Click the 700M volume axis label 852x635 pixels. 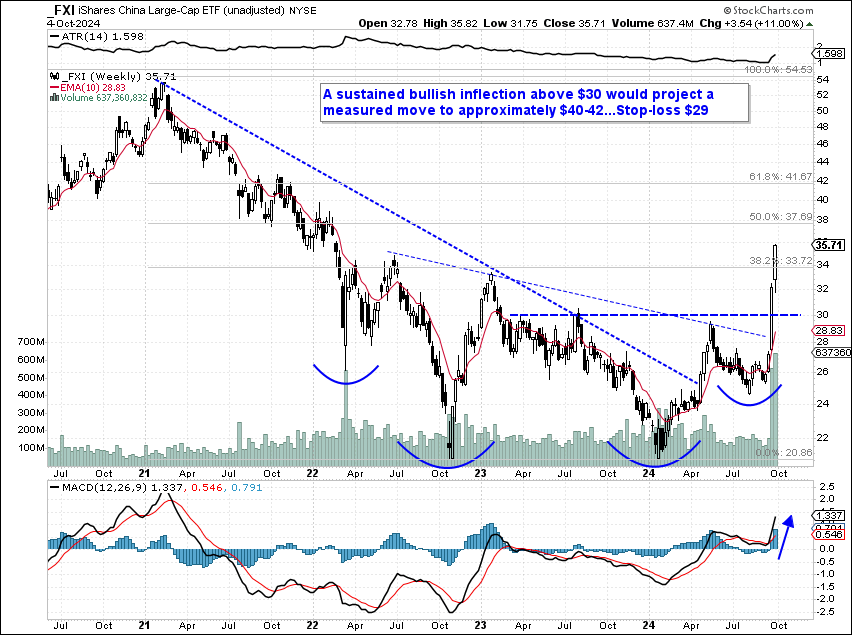[32, 342]
